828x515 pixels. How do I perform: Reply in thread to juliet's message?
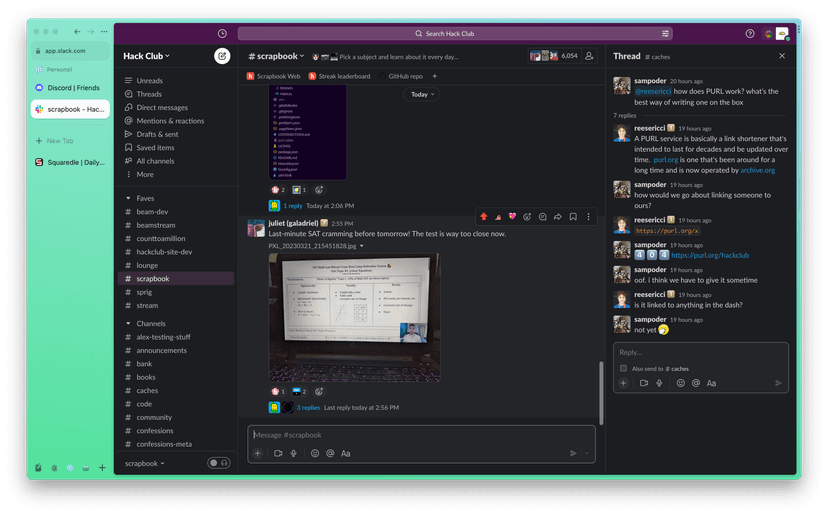click(x=542, y=216)
